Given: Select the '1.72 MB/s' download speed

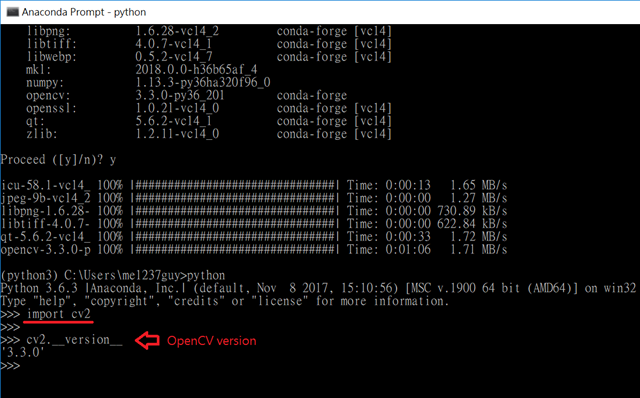Looking at the screenshot, I should click(478, 237).
